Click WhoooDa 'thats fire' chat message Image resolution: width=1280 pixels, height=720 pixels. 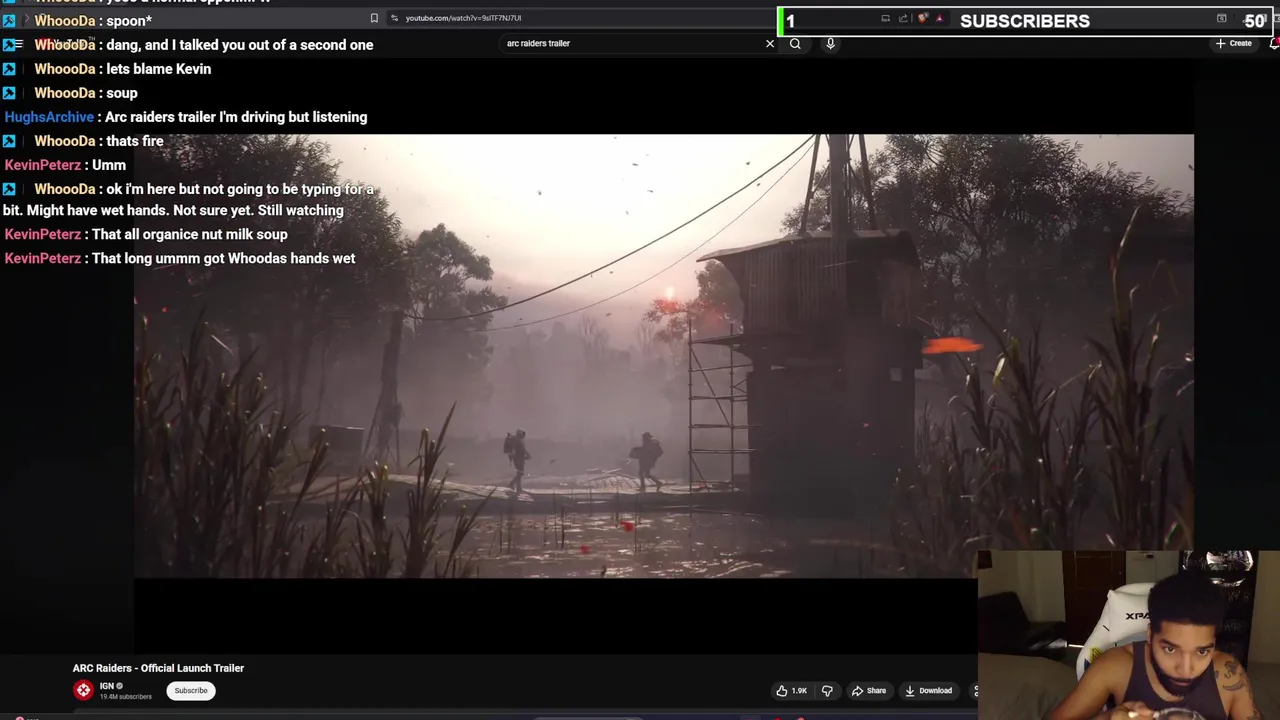(x=82, y=141)
